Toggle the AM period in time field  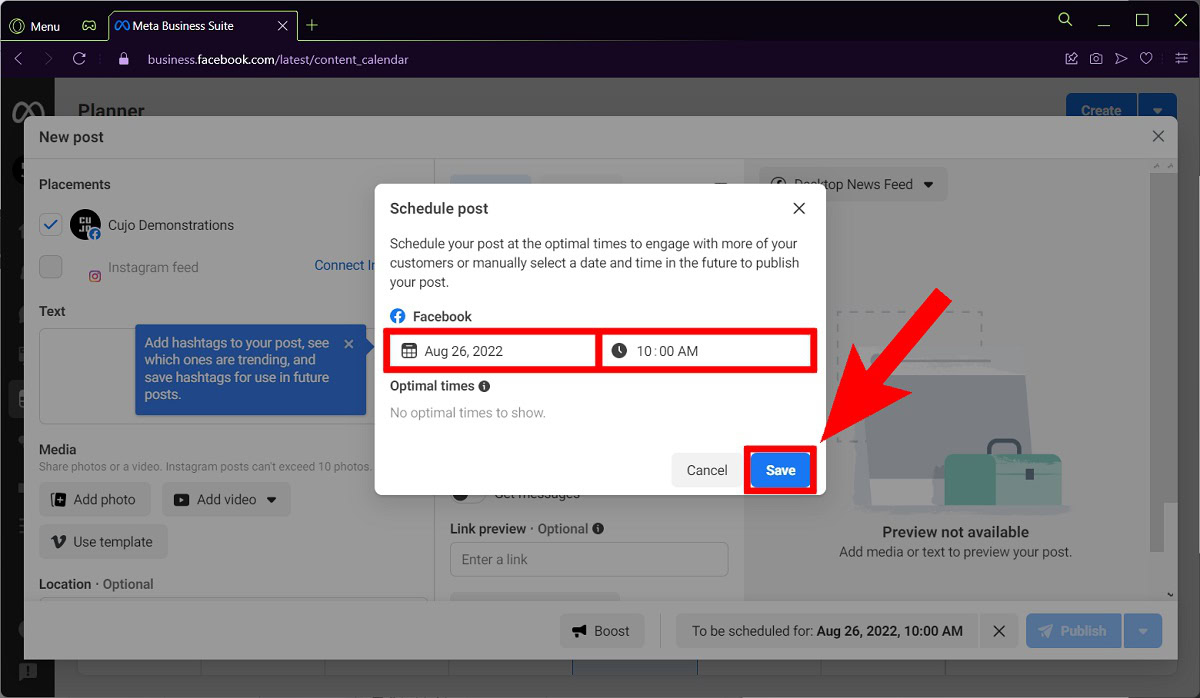(x=688, y=351)
